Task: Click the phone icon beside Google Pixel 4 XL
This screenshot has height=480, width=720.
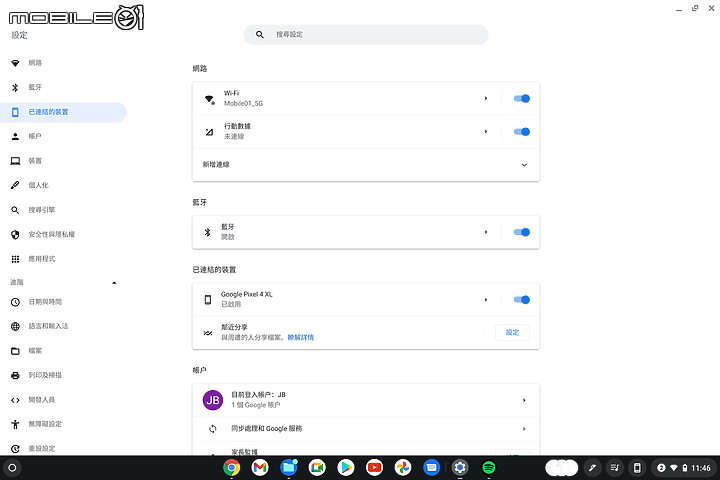Action: click(208, 300)
